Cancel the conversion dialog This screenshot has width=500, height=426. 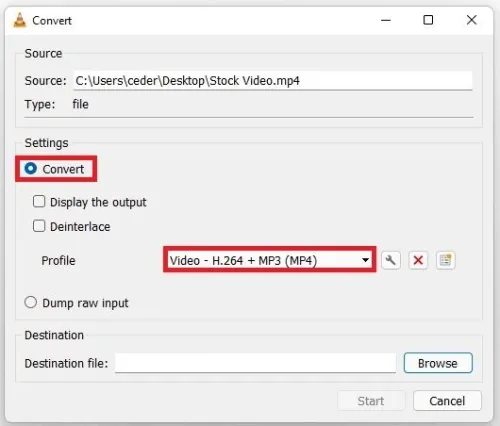point(447,401)
